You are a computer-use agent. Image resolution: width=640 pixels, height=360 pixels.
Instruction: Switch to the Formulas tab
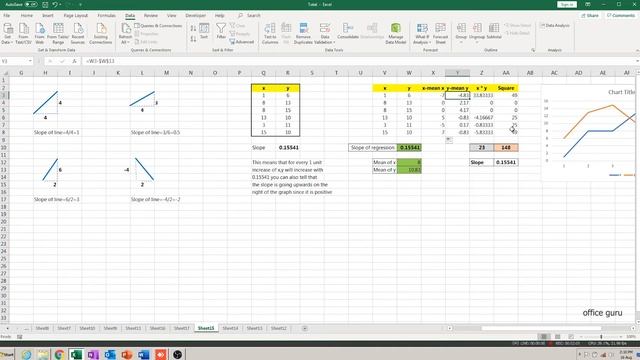[x=107, y=16]
